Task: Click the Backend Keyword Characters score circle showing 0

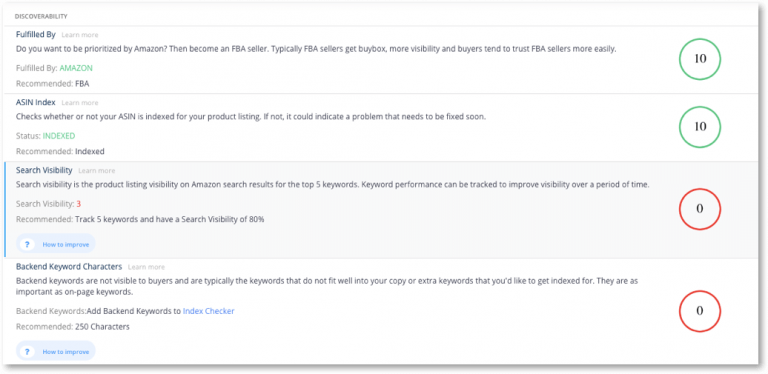Action: coord(700,311)
